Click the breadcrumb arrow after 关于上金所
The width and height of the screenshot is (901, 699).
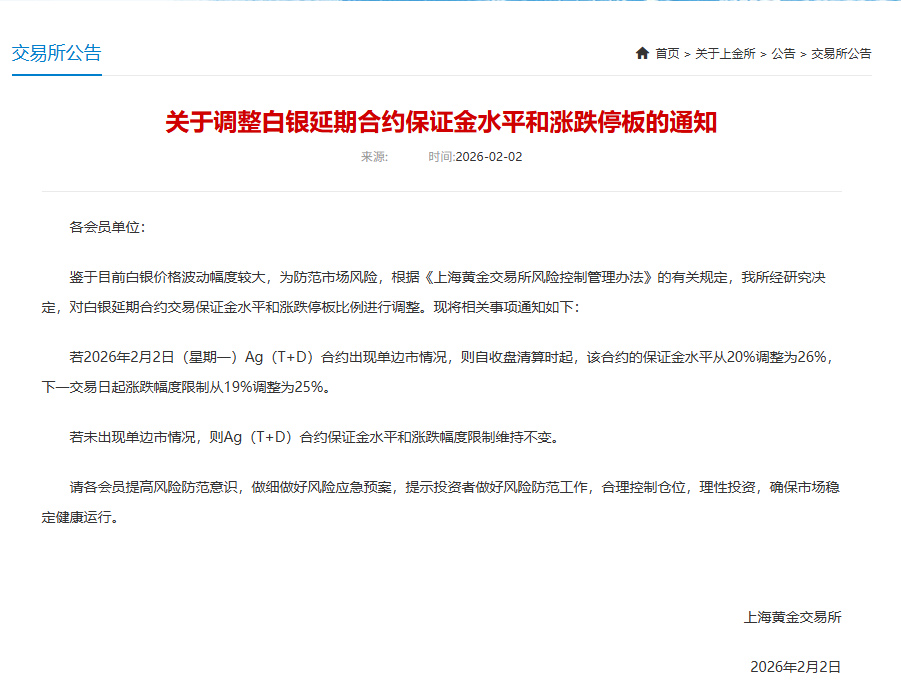(764, 54)
